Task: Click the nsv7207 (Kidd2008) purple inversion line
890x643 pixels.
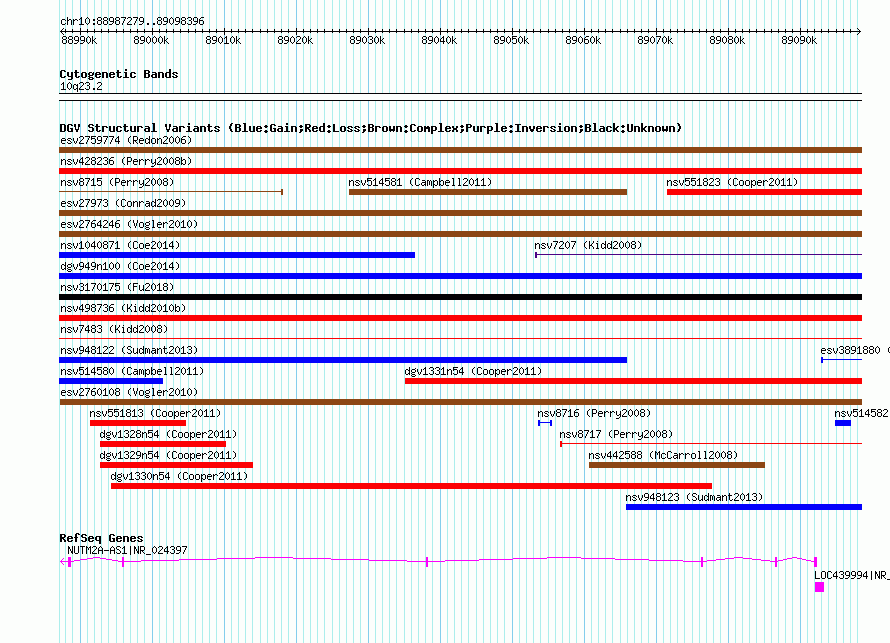Action: point(698,255)
